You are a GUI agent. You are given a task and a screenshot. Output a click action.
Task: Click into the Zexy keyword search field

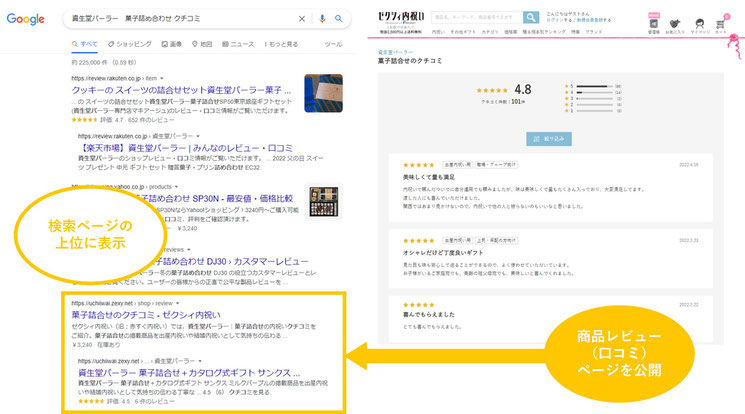click(x=477, y=18)
